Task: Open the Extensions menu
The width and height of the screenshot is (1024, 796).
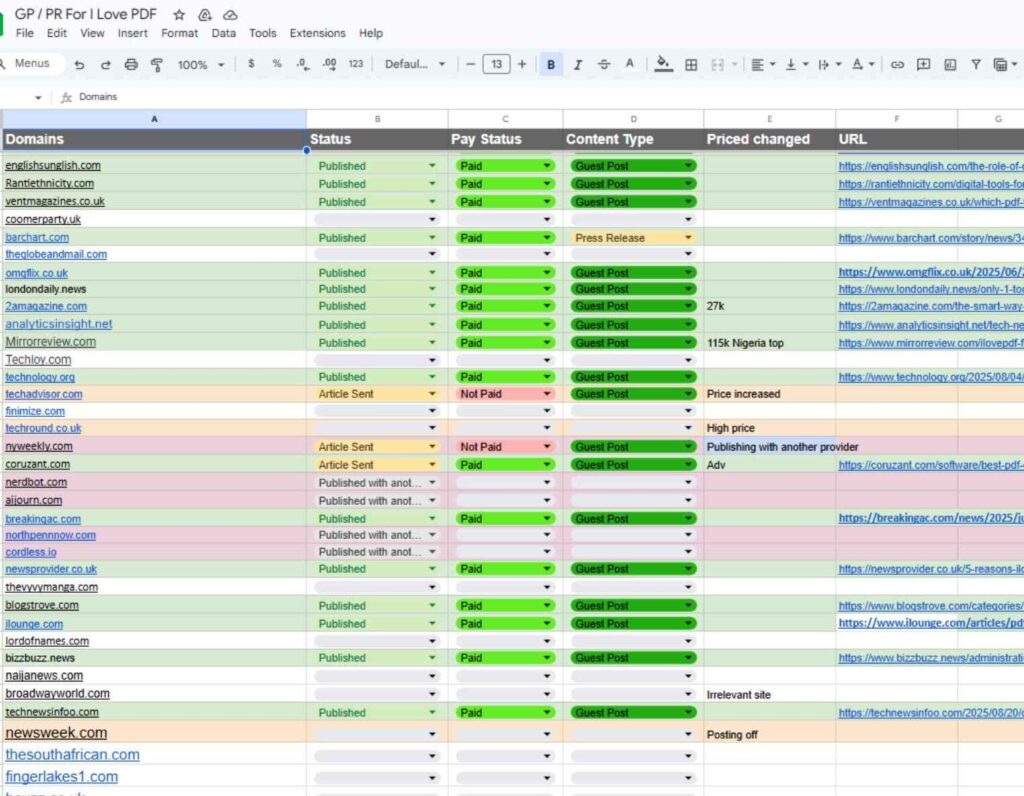Action: 317,33
